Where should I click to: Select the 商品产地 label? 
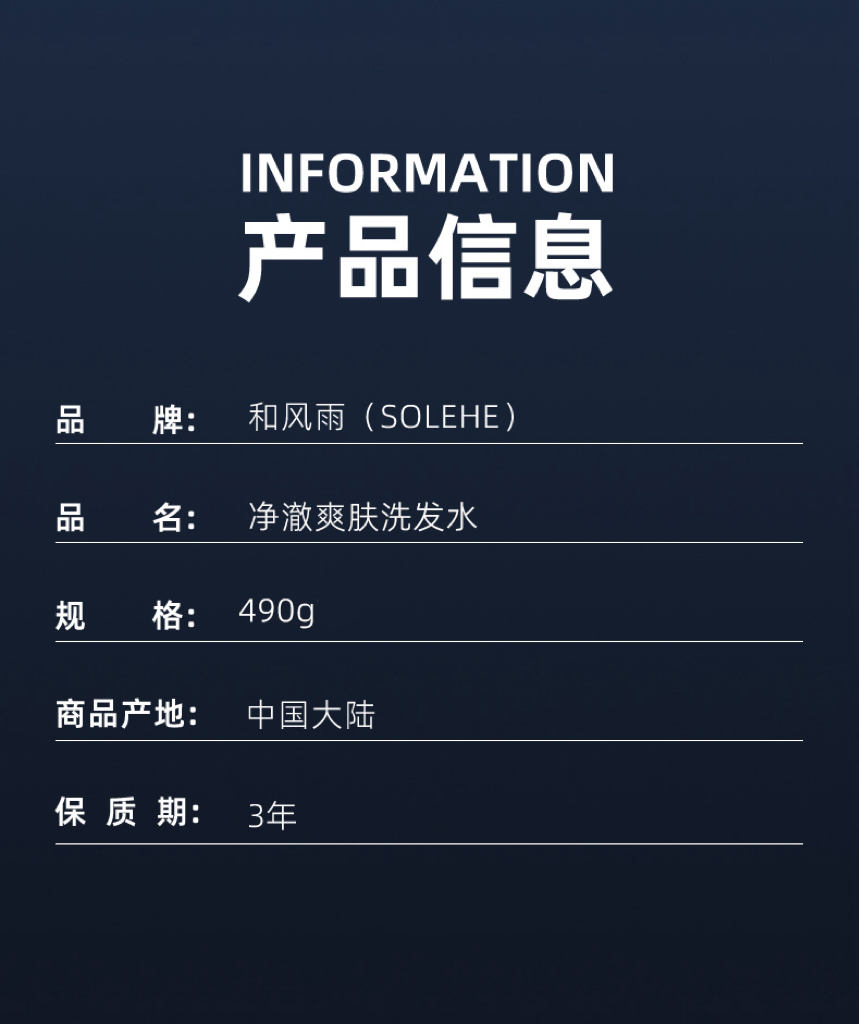point(127,714)
